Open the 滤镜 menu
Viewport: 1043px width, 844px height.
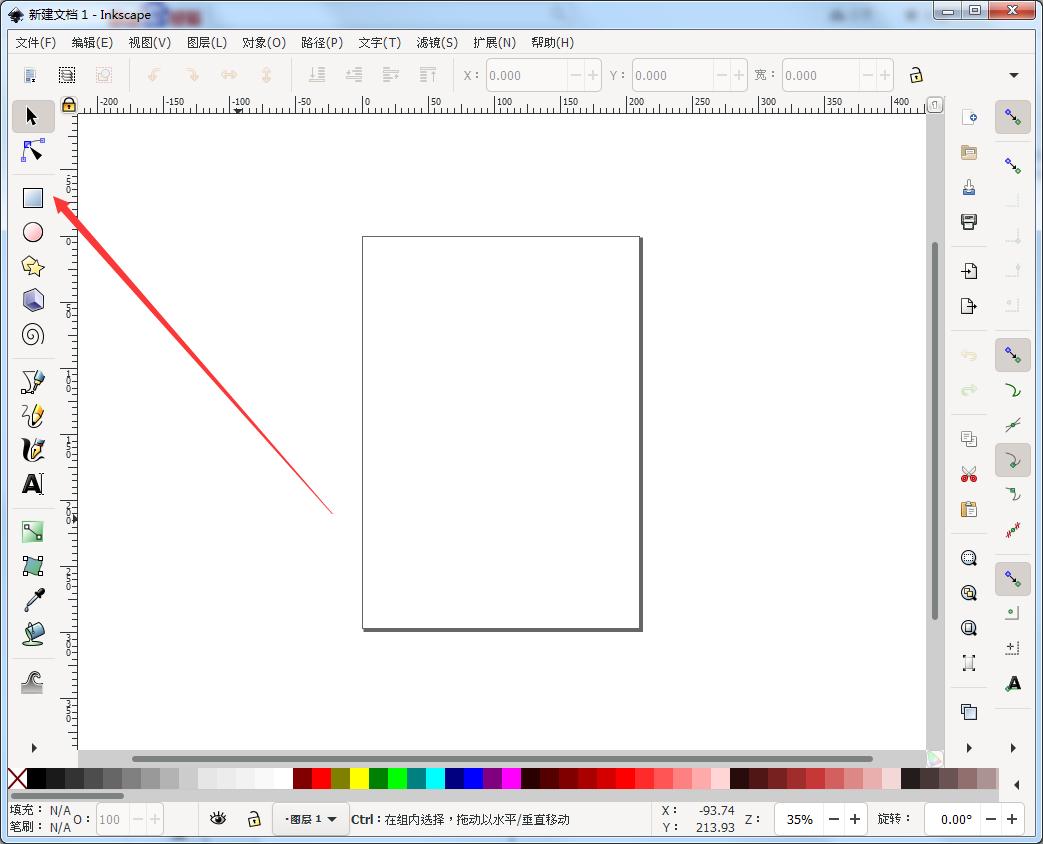click(437, 42)
